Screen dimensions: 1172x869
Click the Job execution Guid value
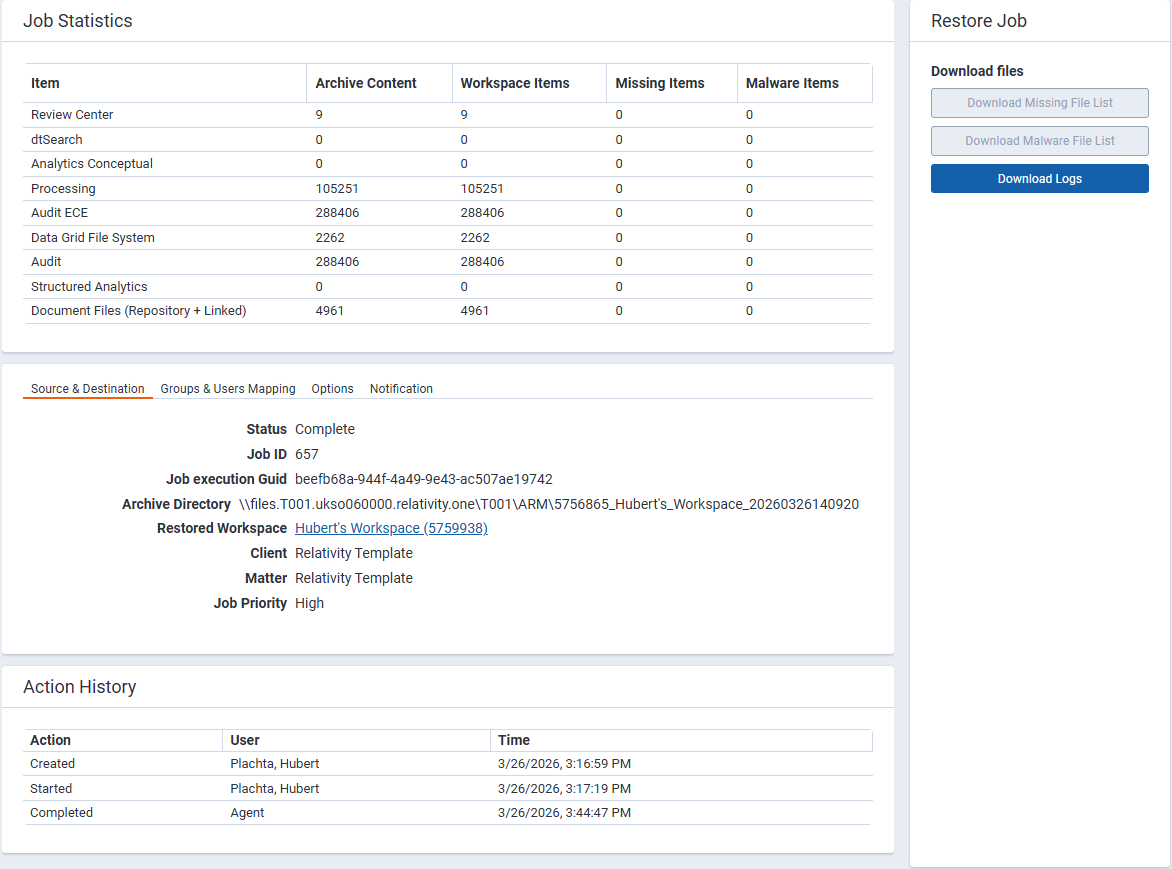424,479
